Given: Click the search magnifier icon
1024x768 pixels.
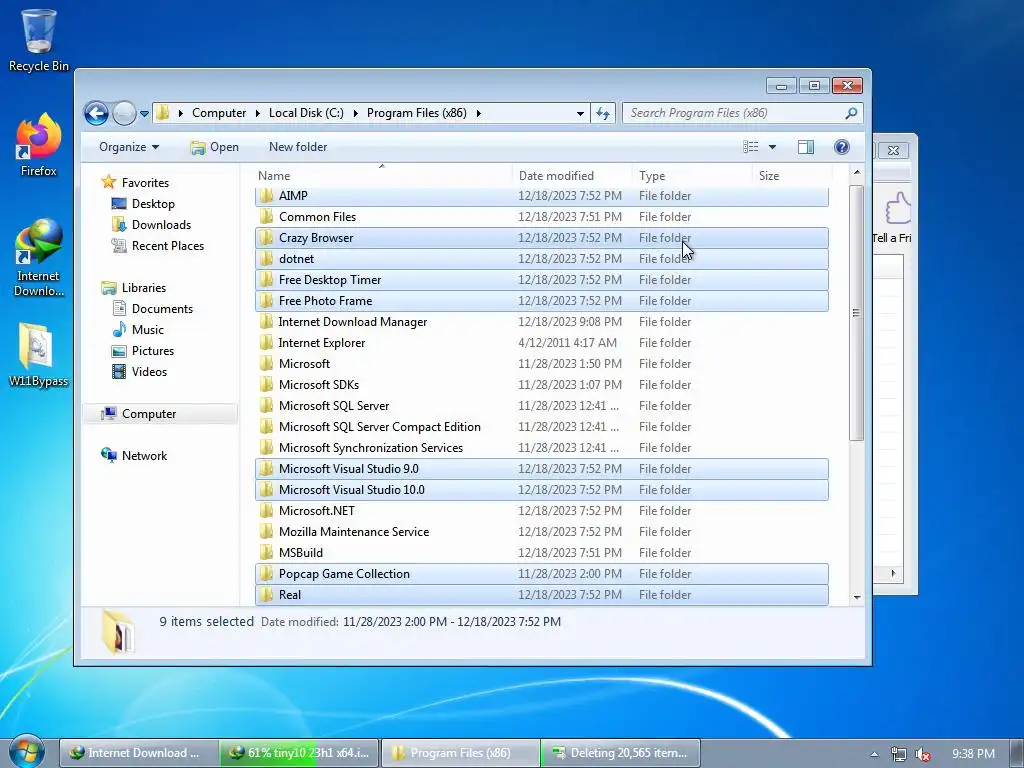Looking at the screenshot, I should pyautogui.click(x=851, y=114).
